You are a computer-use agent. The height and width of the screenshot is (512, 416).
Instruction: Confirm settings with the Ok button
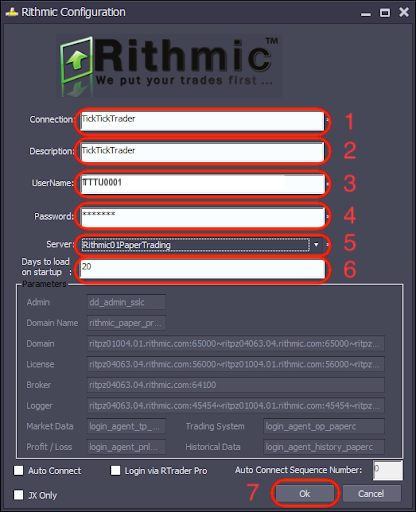[305, 494]
